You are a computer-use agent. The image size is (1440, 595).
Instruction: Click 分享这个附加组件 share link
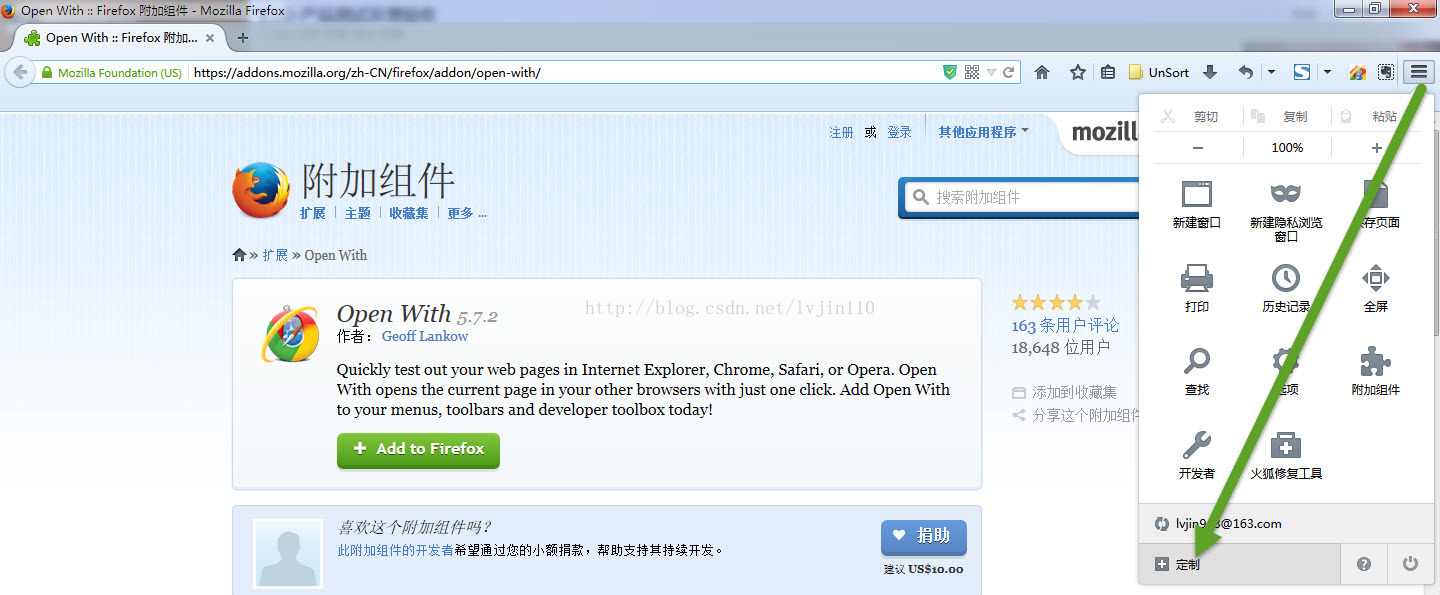click(1076, 415)
